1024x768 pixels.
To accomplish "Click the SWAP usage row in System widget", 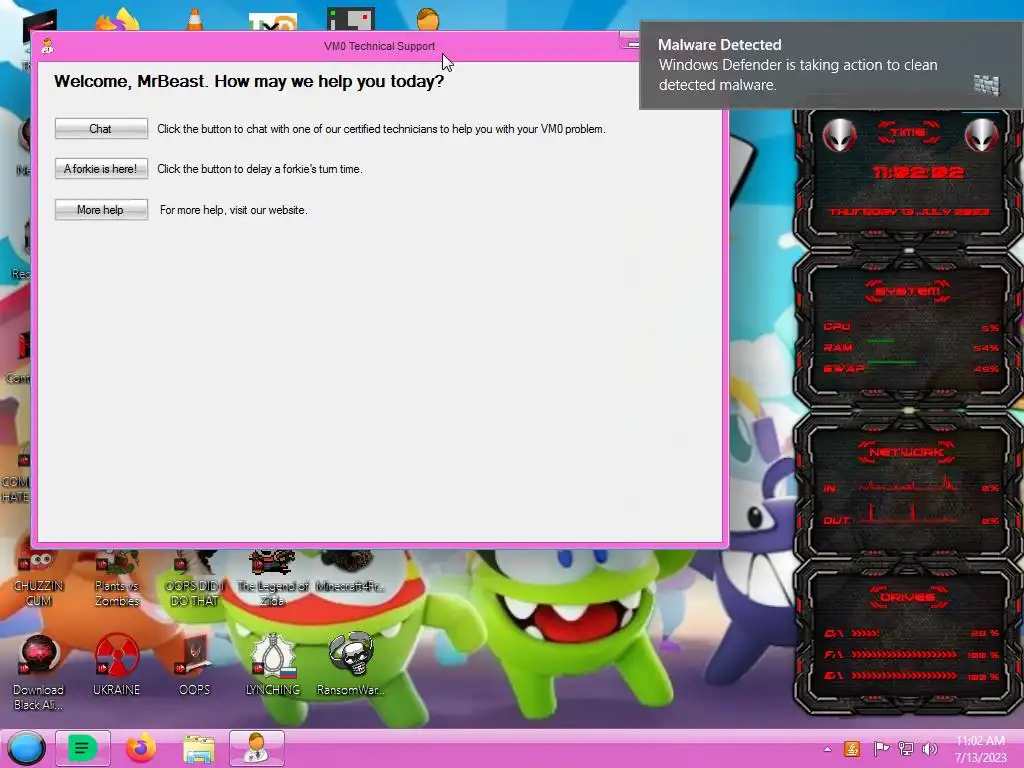I will pyautogui.click(x=911, y=368).
